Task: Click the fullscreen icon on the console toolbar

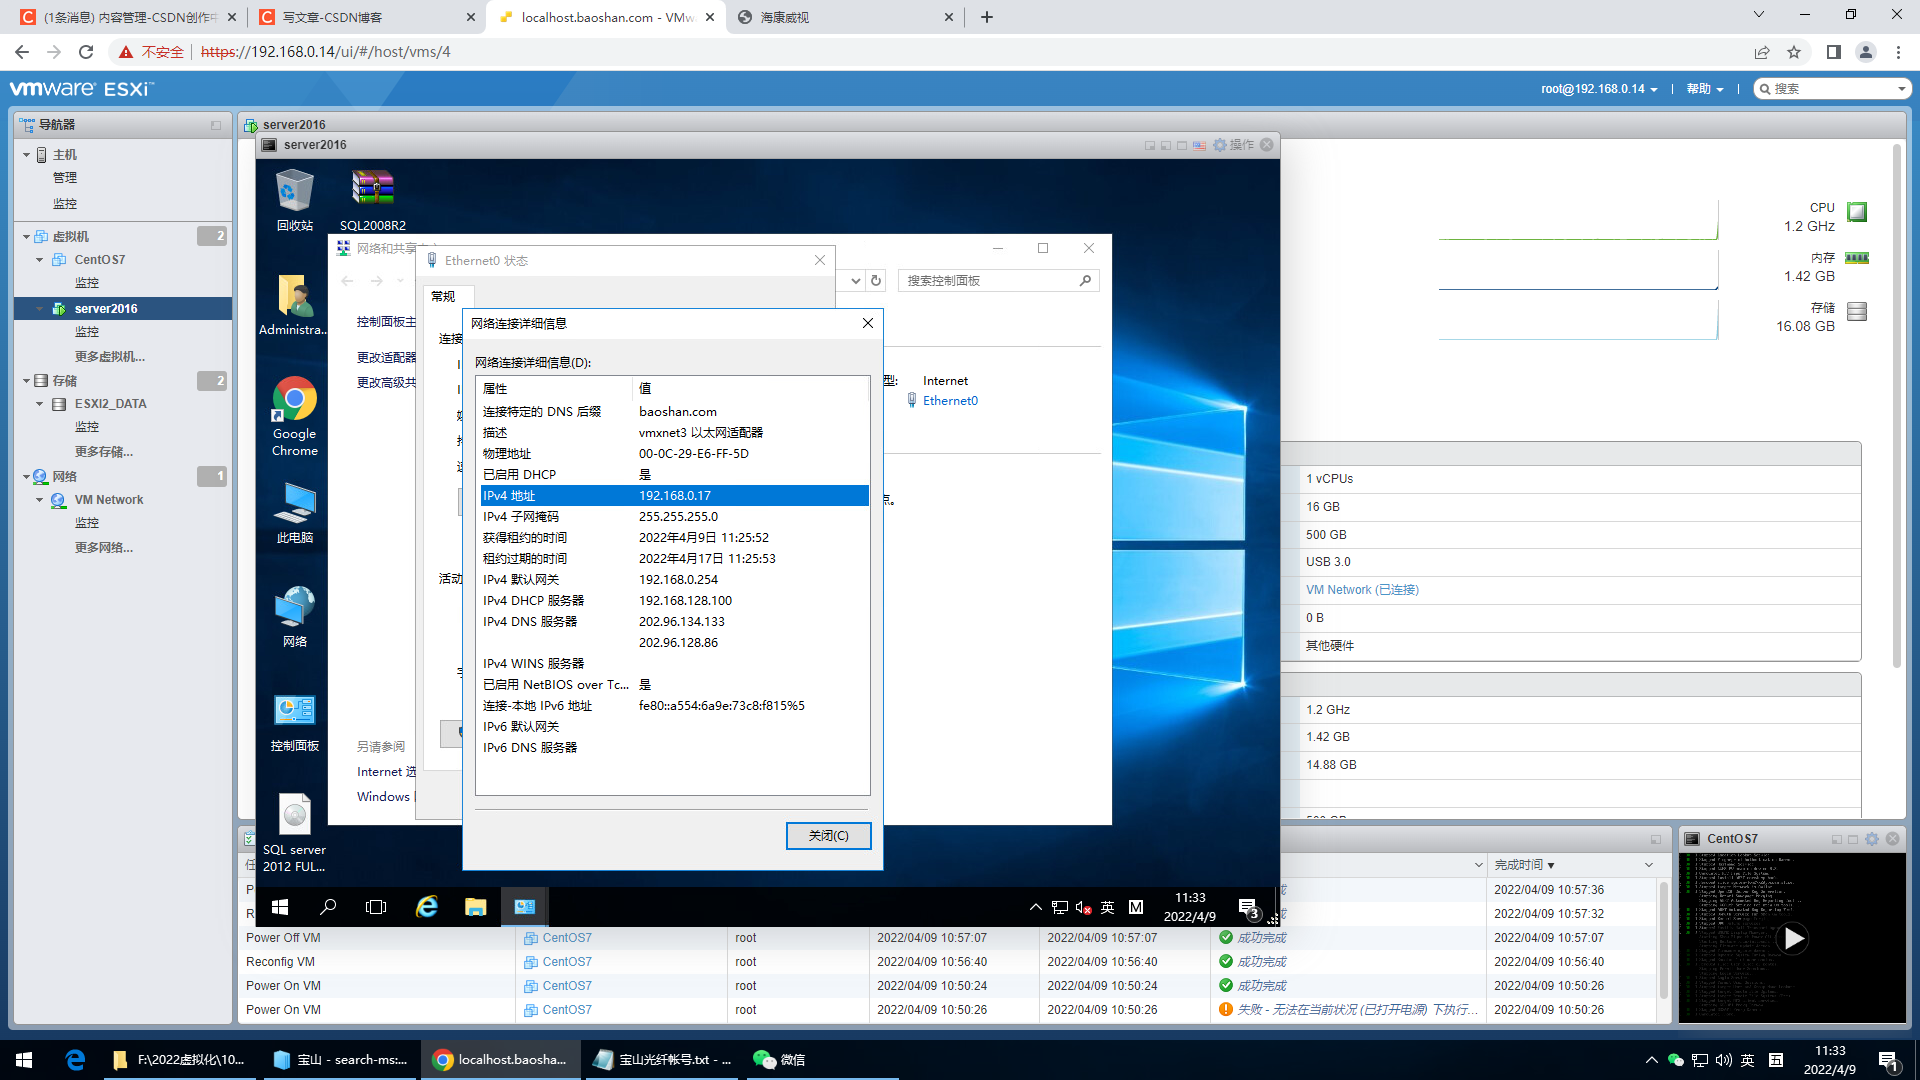Action: [x=1183, y=145]
